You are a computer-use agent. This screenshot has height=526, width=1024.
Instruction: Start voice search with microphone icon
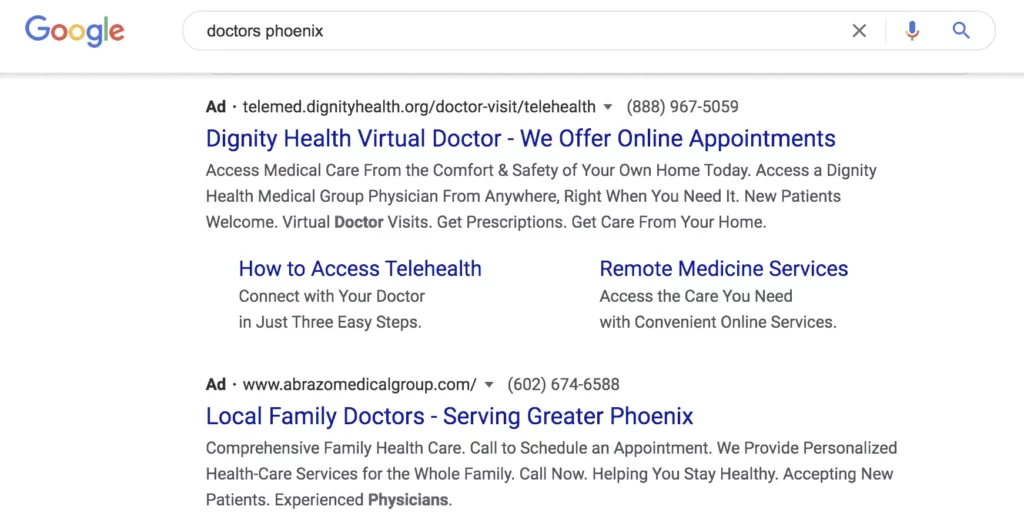pos(912,31)
